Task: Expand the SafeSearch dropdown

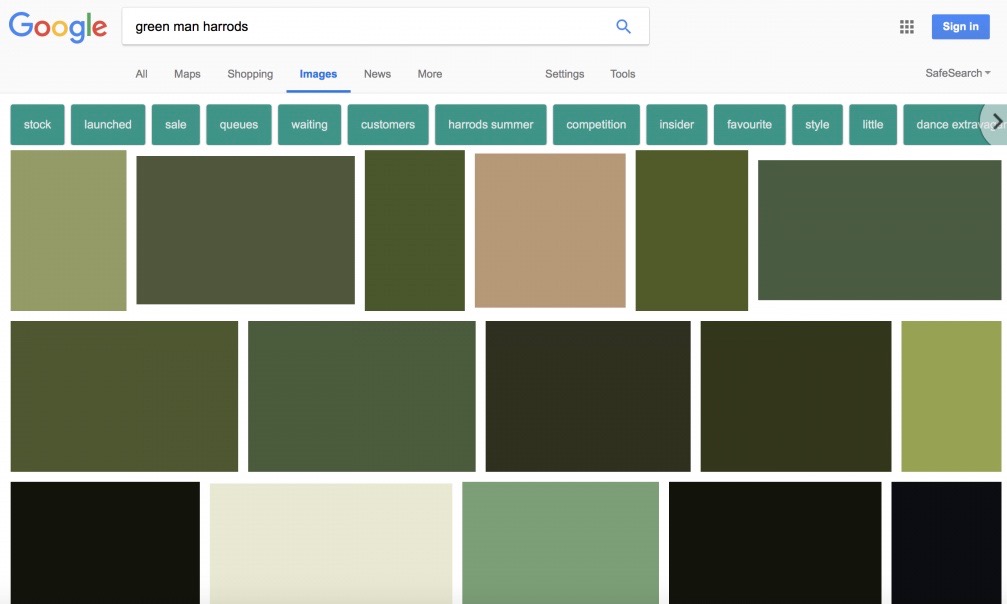Action: click(957, 73)
